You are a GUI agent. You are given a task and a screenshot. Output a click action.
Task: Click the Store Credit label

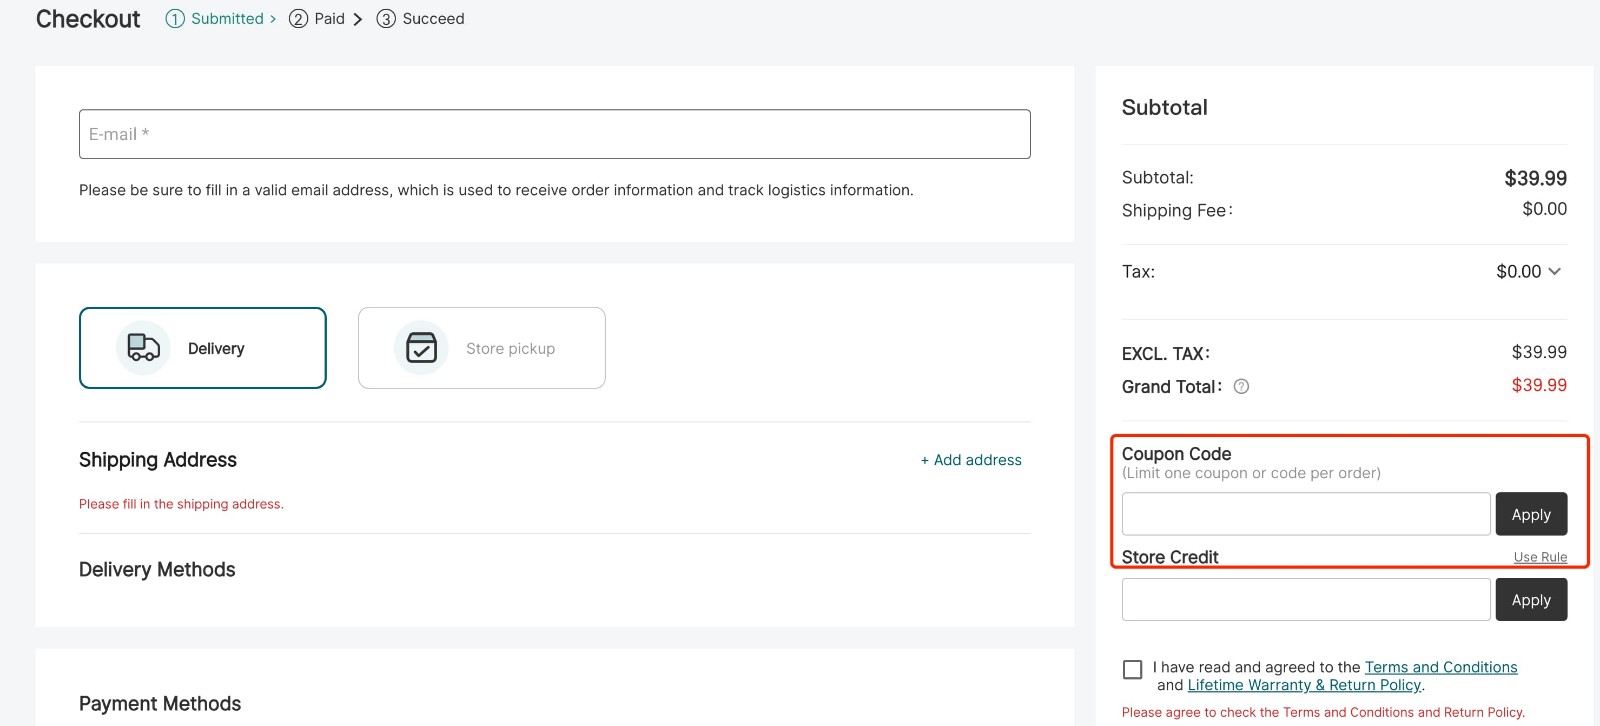[1170, 557]
